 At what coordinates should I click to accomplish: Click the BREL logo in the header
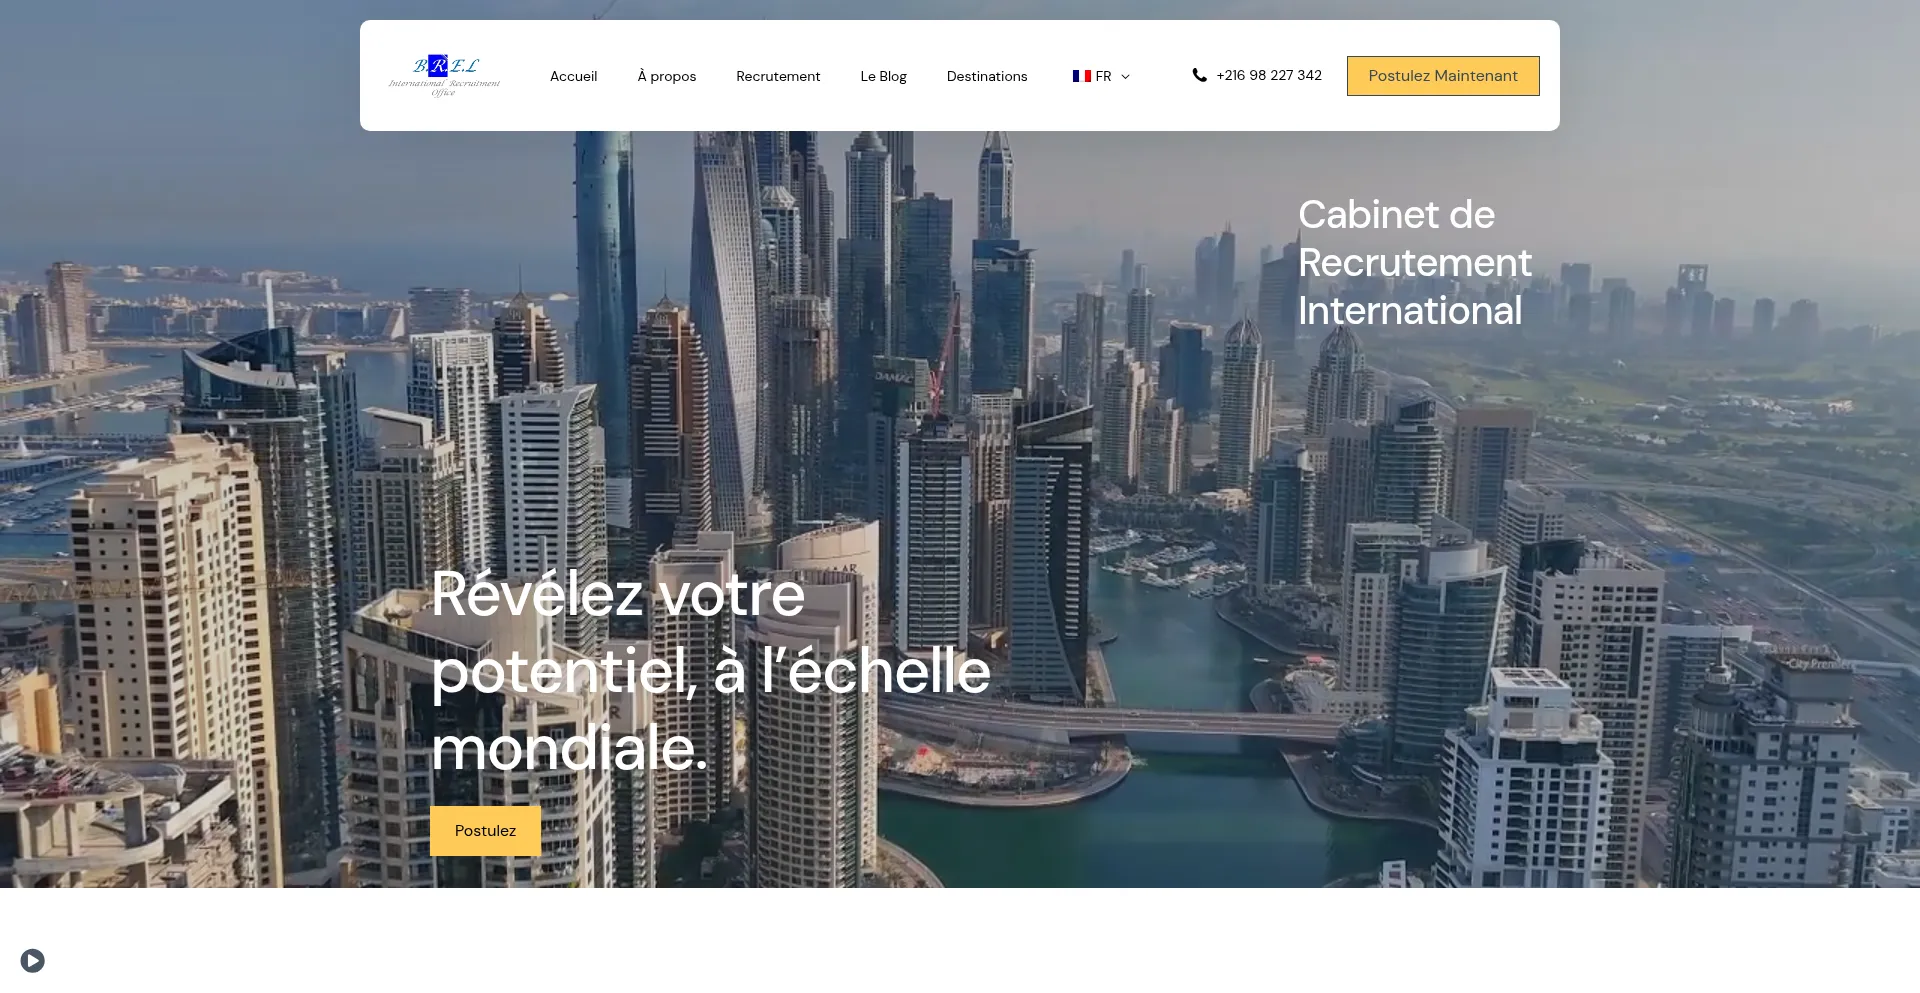pyautogui.click(x=445, y=76)
